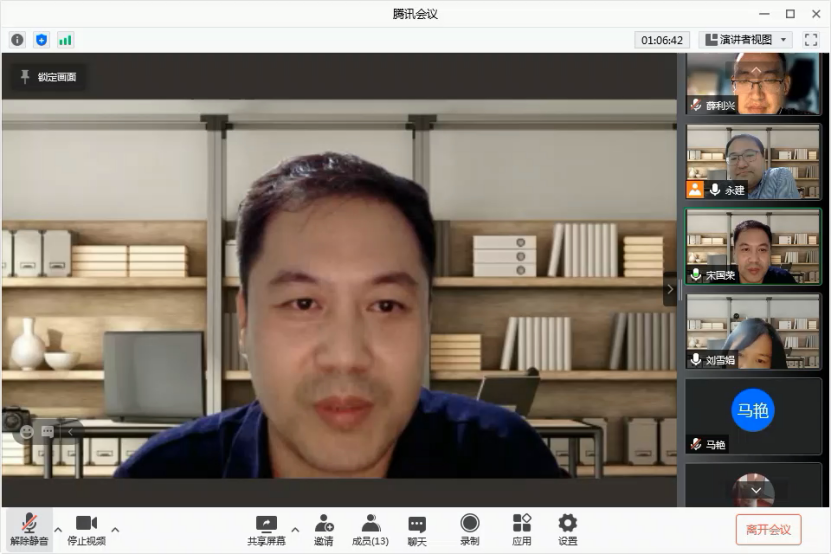Expand audio options arrow beside 解除静音

click(58, 529)
